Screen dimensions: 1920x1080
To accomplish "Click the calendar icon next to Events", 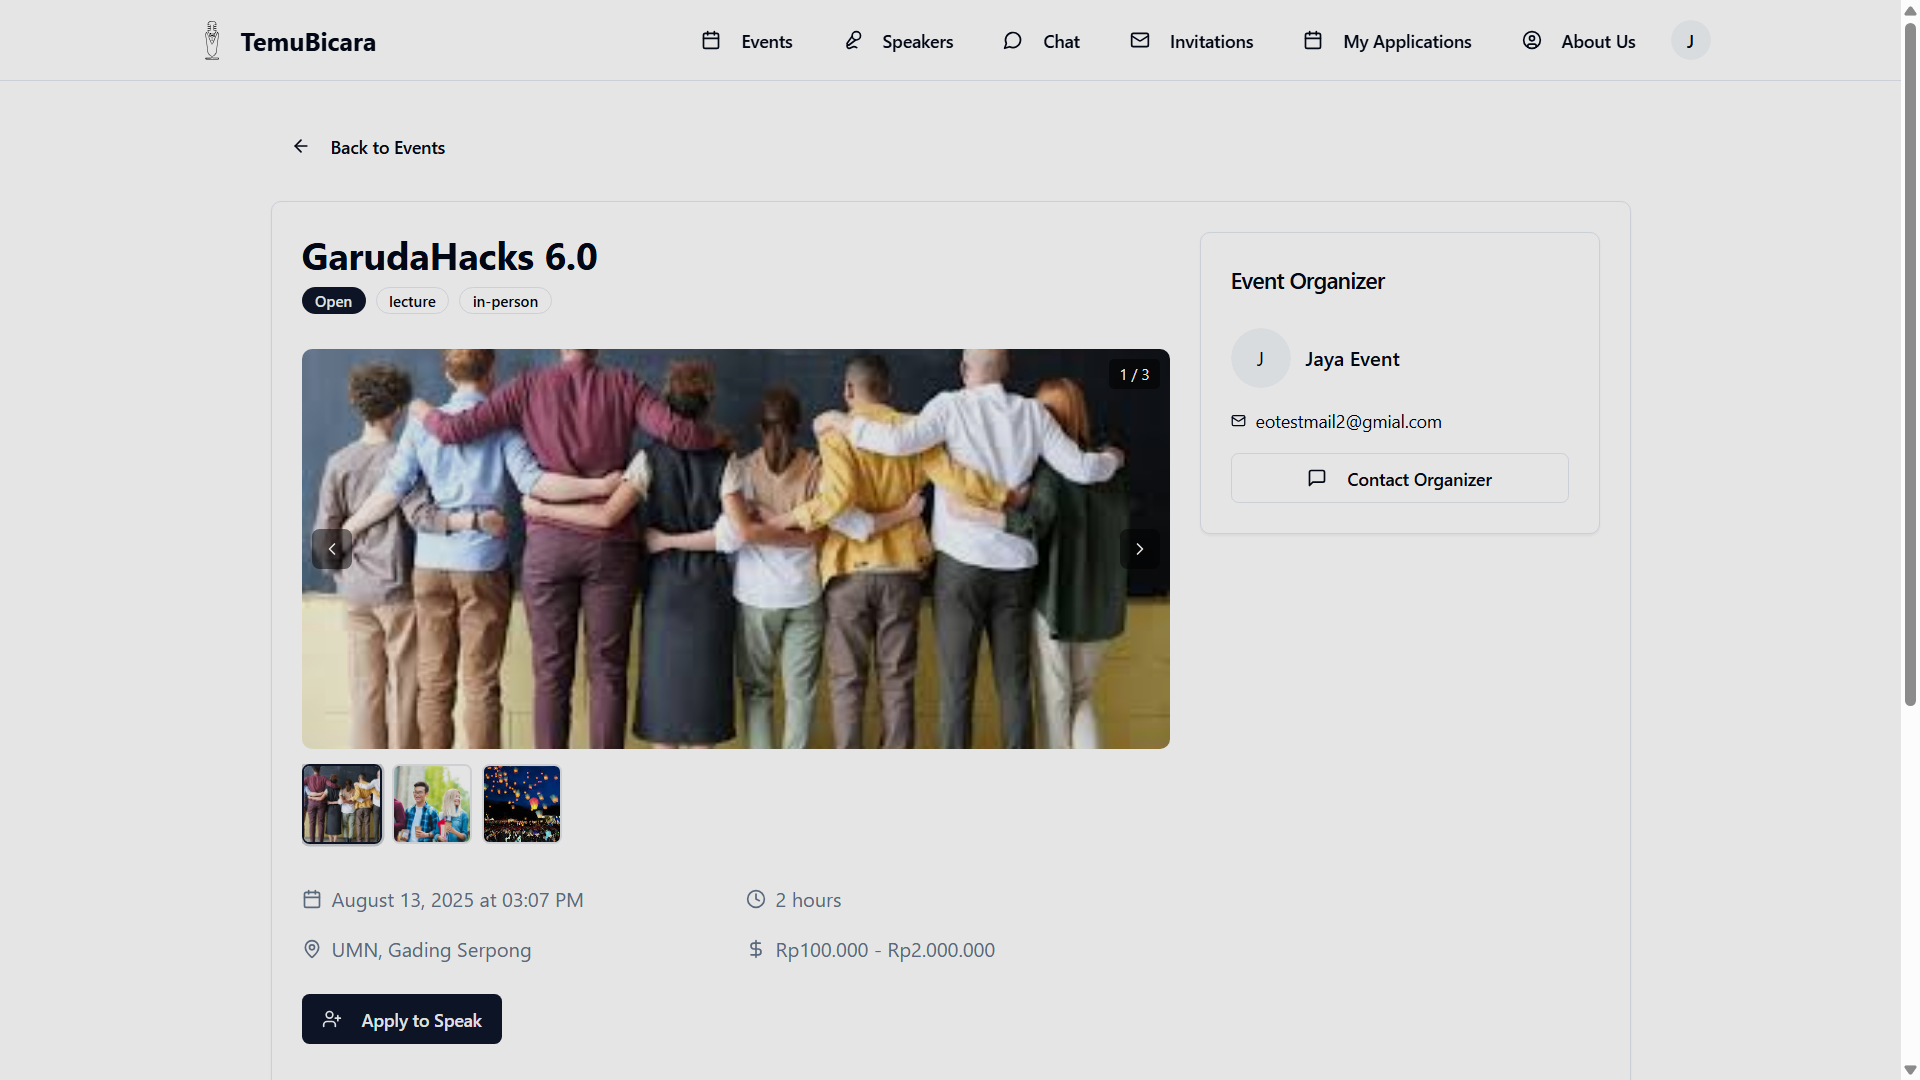I will click(711, 41).
